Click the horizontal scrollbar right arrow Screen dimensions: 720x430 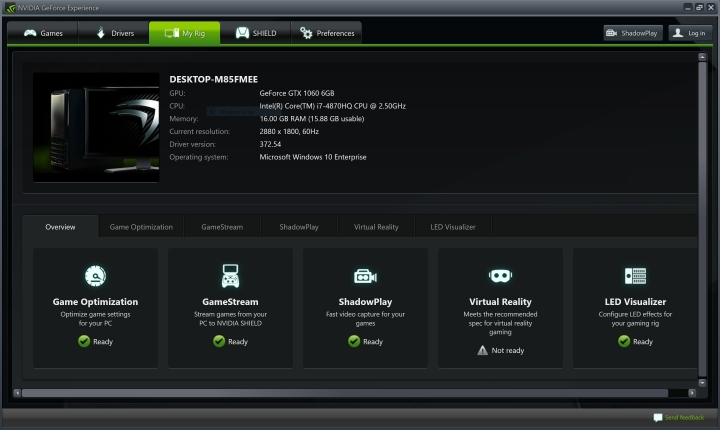[x=692, y=393]
